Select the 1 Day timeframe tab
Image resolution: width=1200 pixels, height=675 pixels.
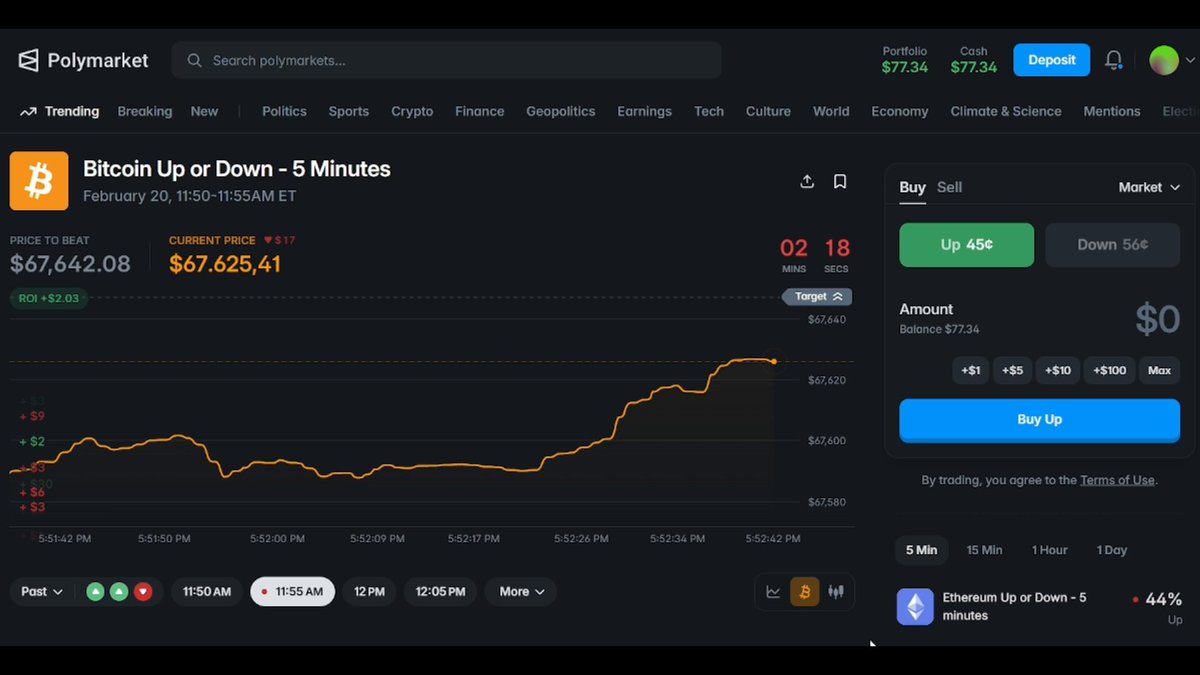(x=1112, y=550)
